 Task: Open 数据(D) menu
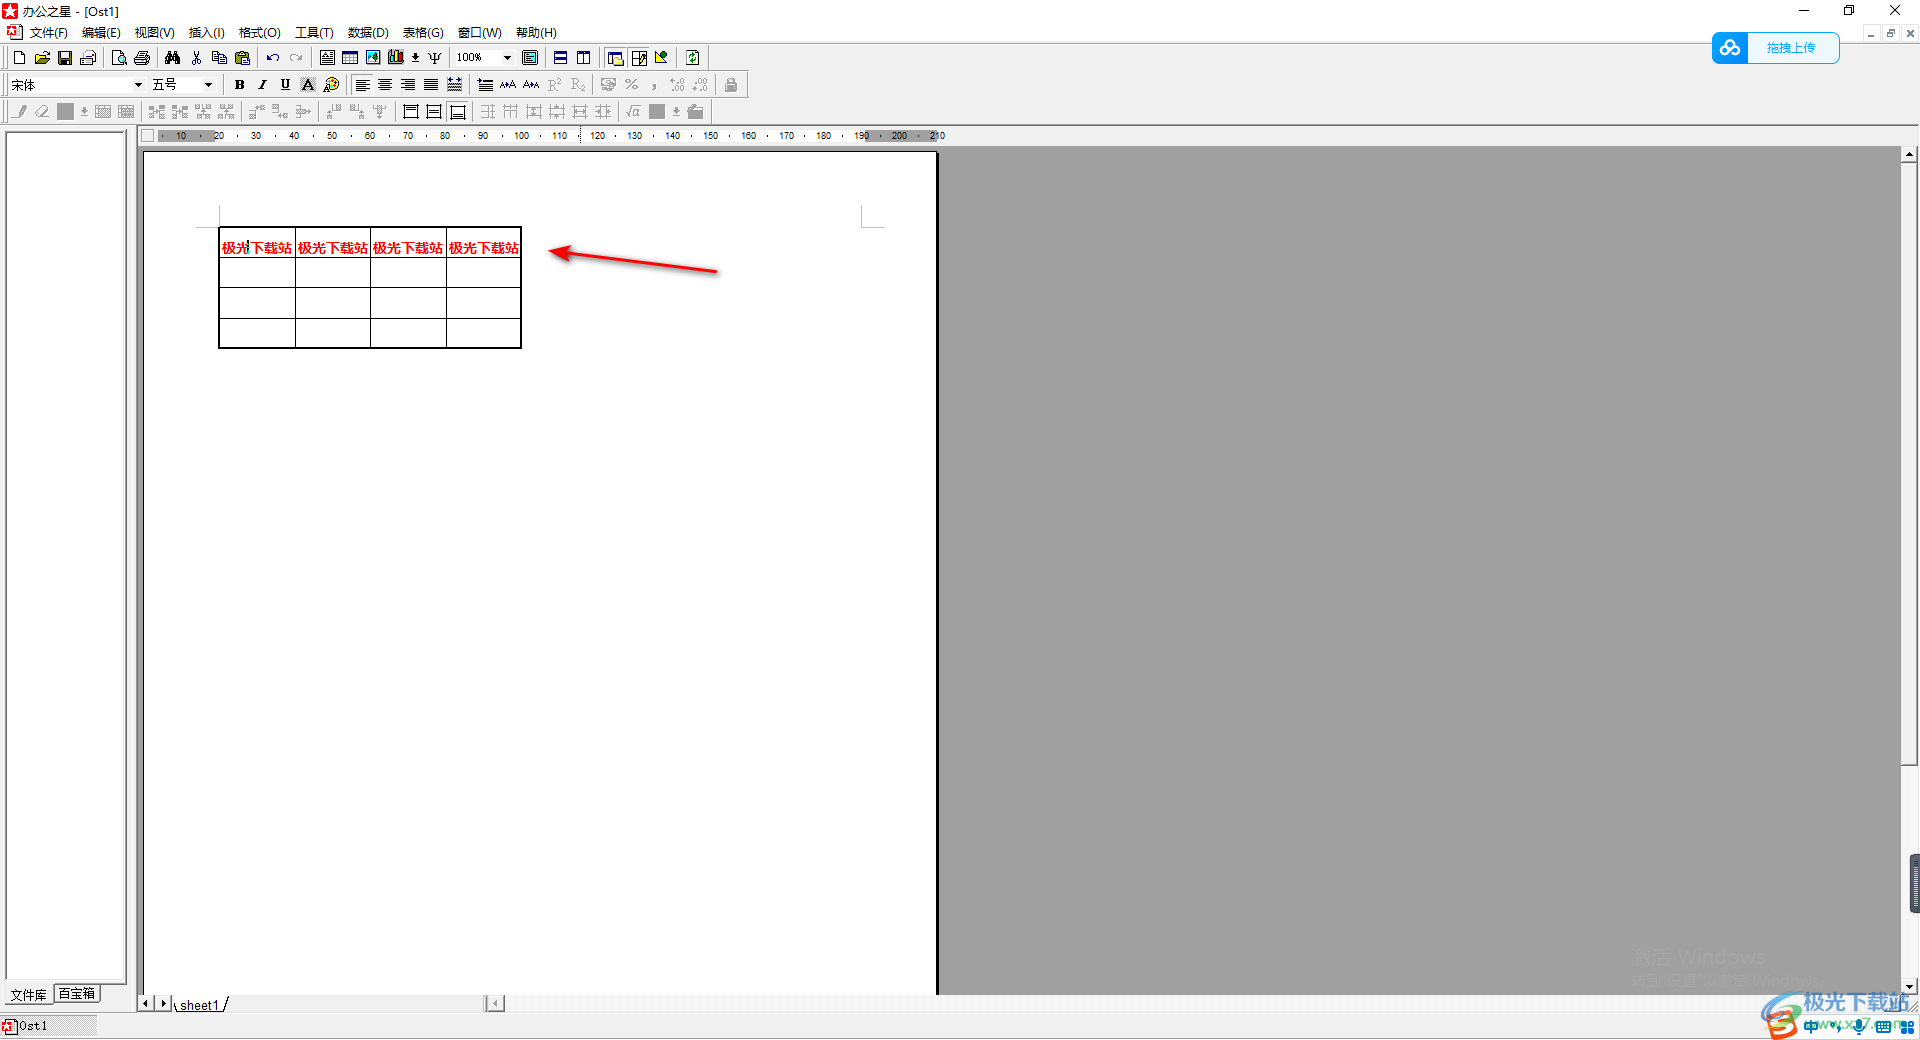[x=368, y=33]
